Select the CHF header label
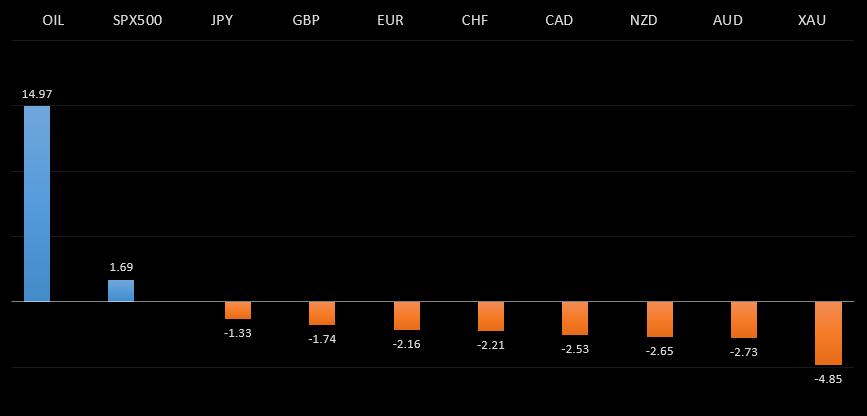Viewport: 867px width, 416px height. (x=475, y=20)
